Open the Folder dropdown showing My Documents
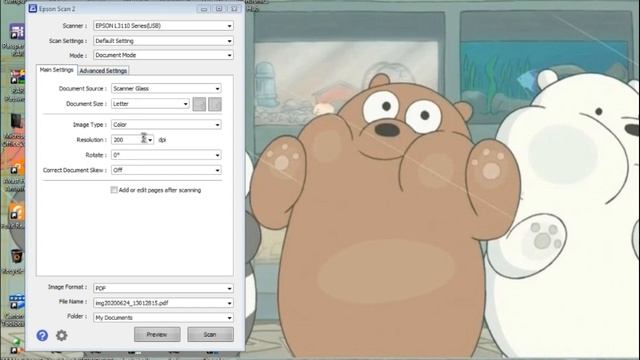 163,318
